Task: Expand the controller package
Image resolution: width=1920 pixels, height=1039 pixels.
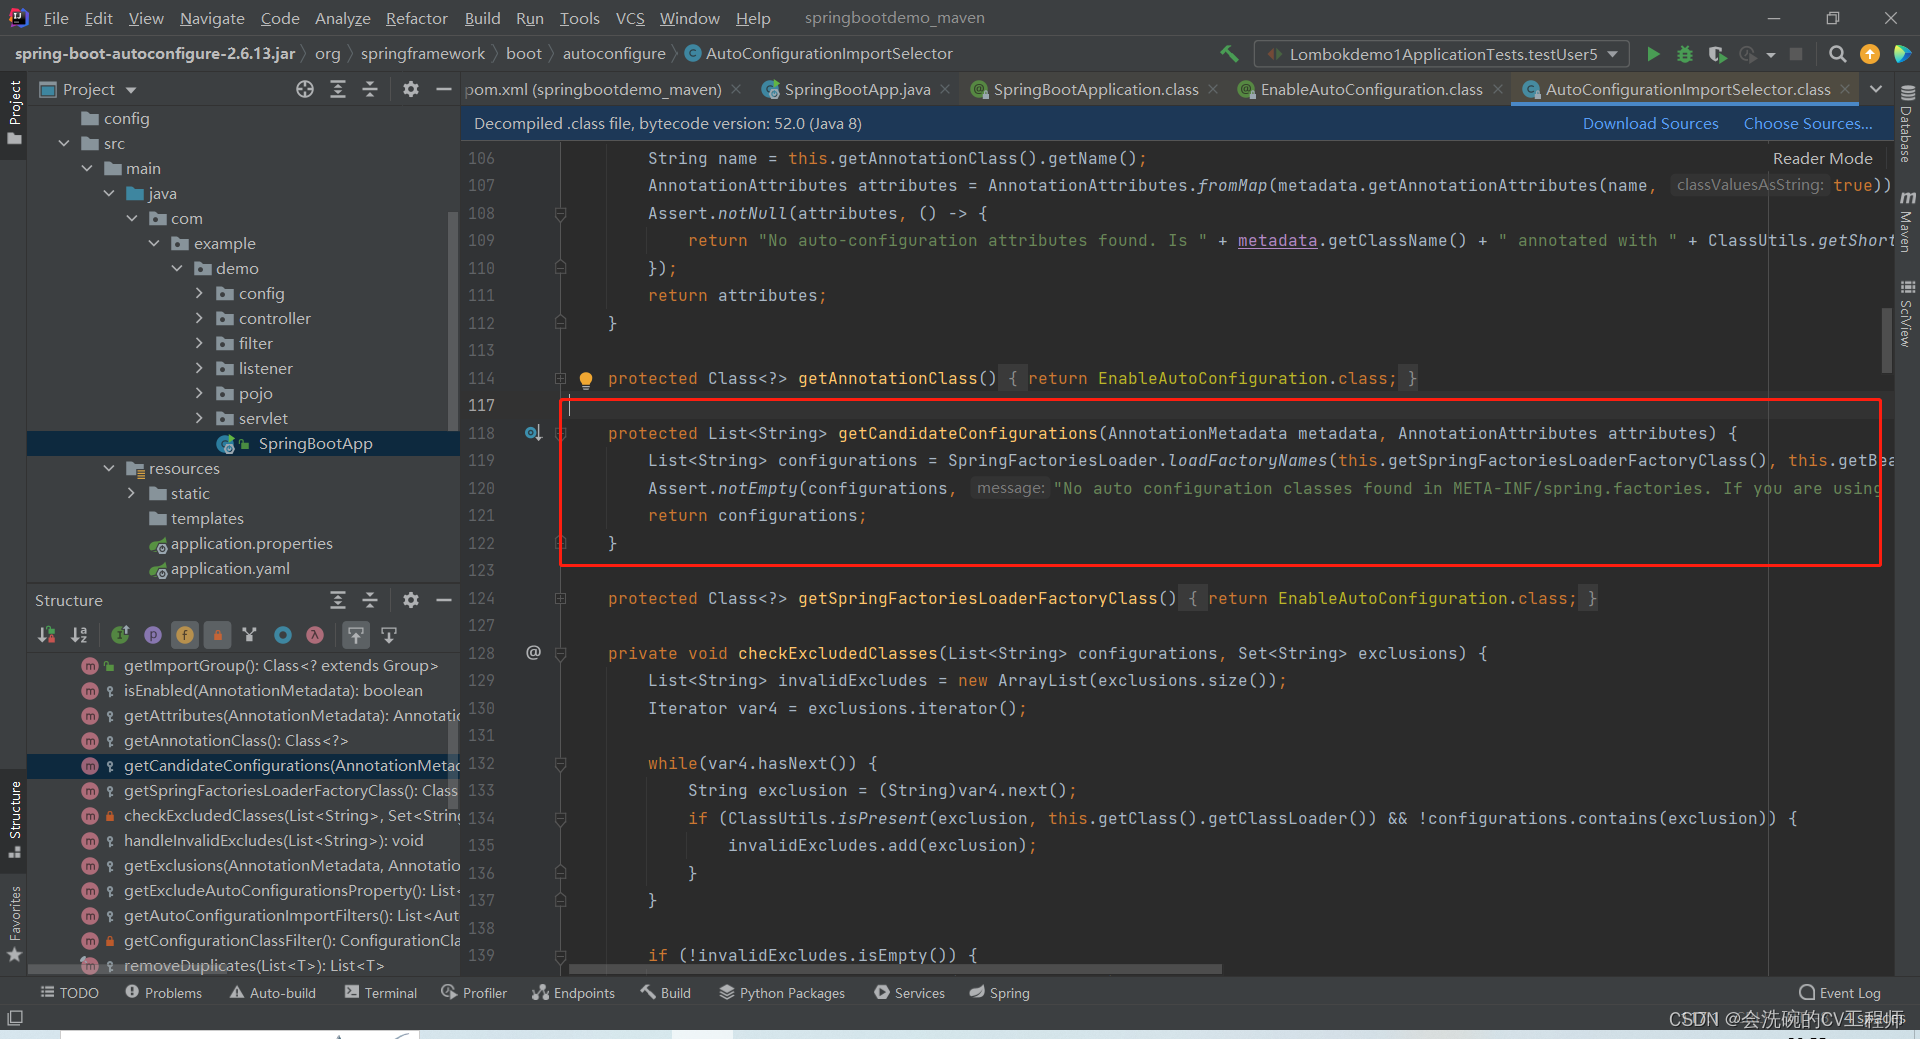Action: point(199,319)
